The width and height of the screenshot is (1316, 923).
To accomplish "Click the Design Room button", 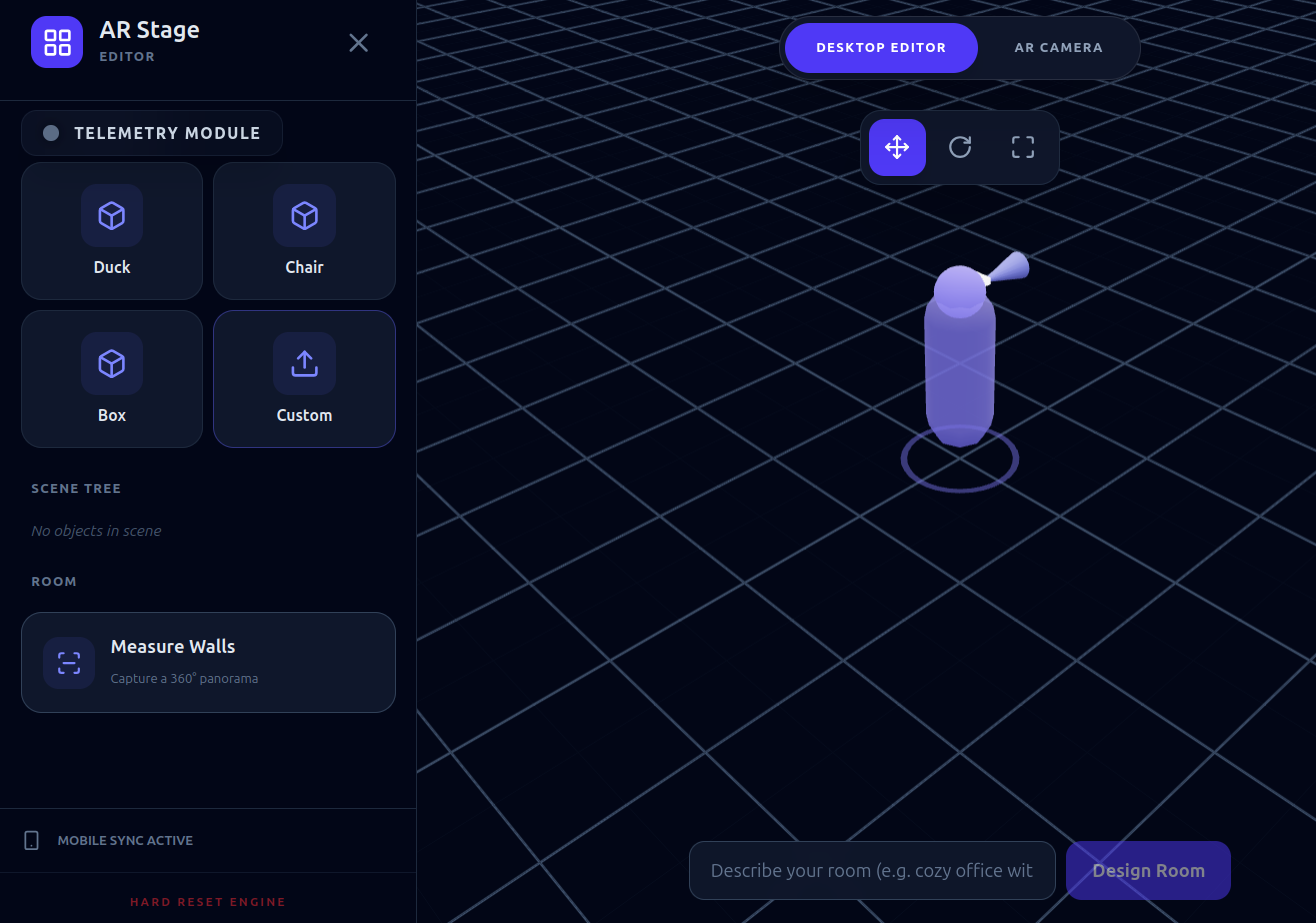I will 1148,870.
